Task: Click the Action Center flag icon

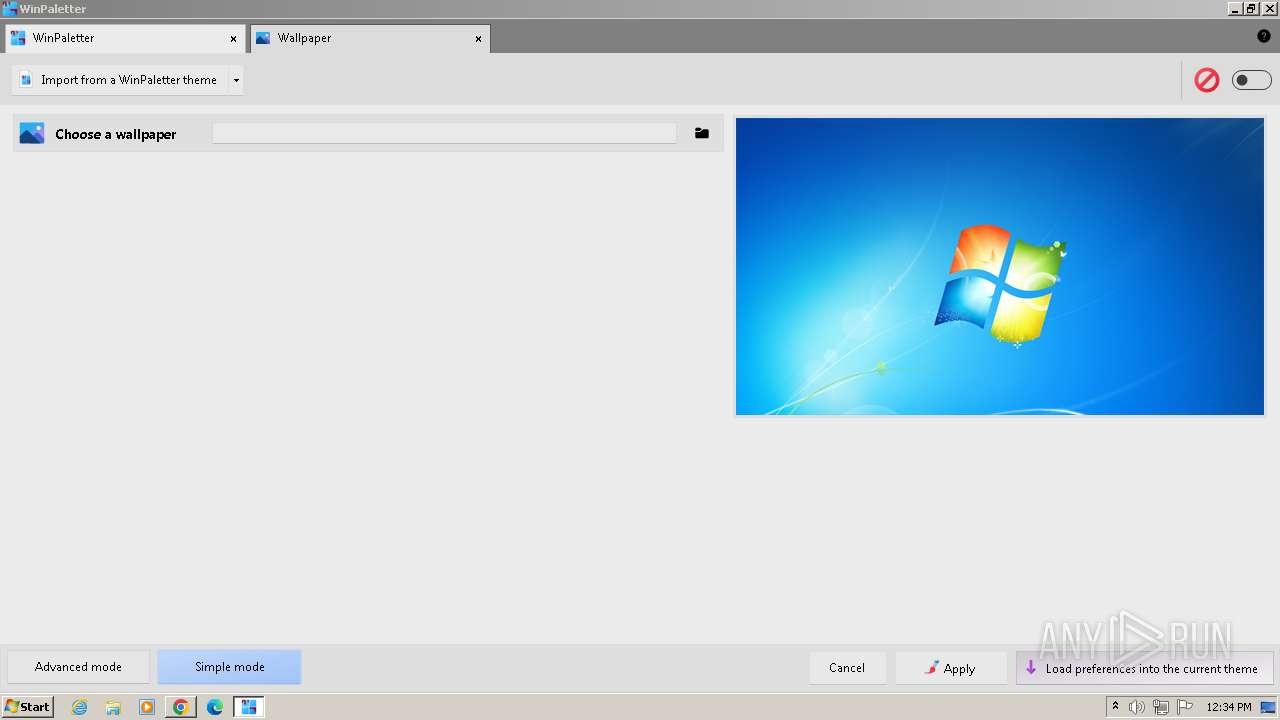Action: coord(1185,707)
